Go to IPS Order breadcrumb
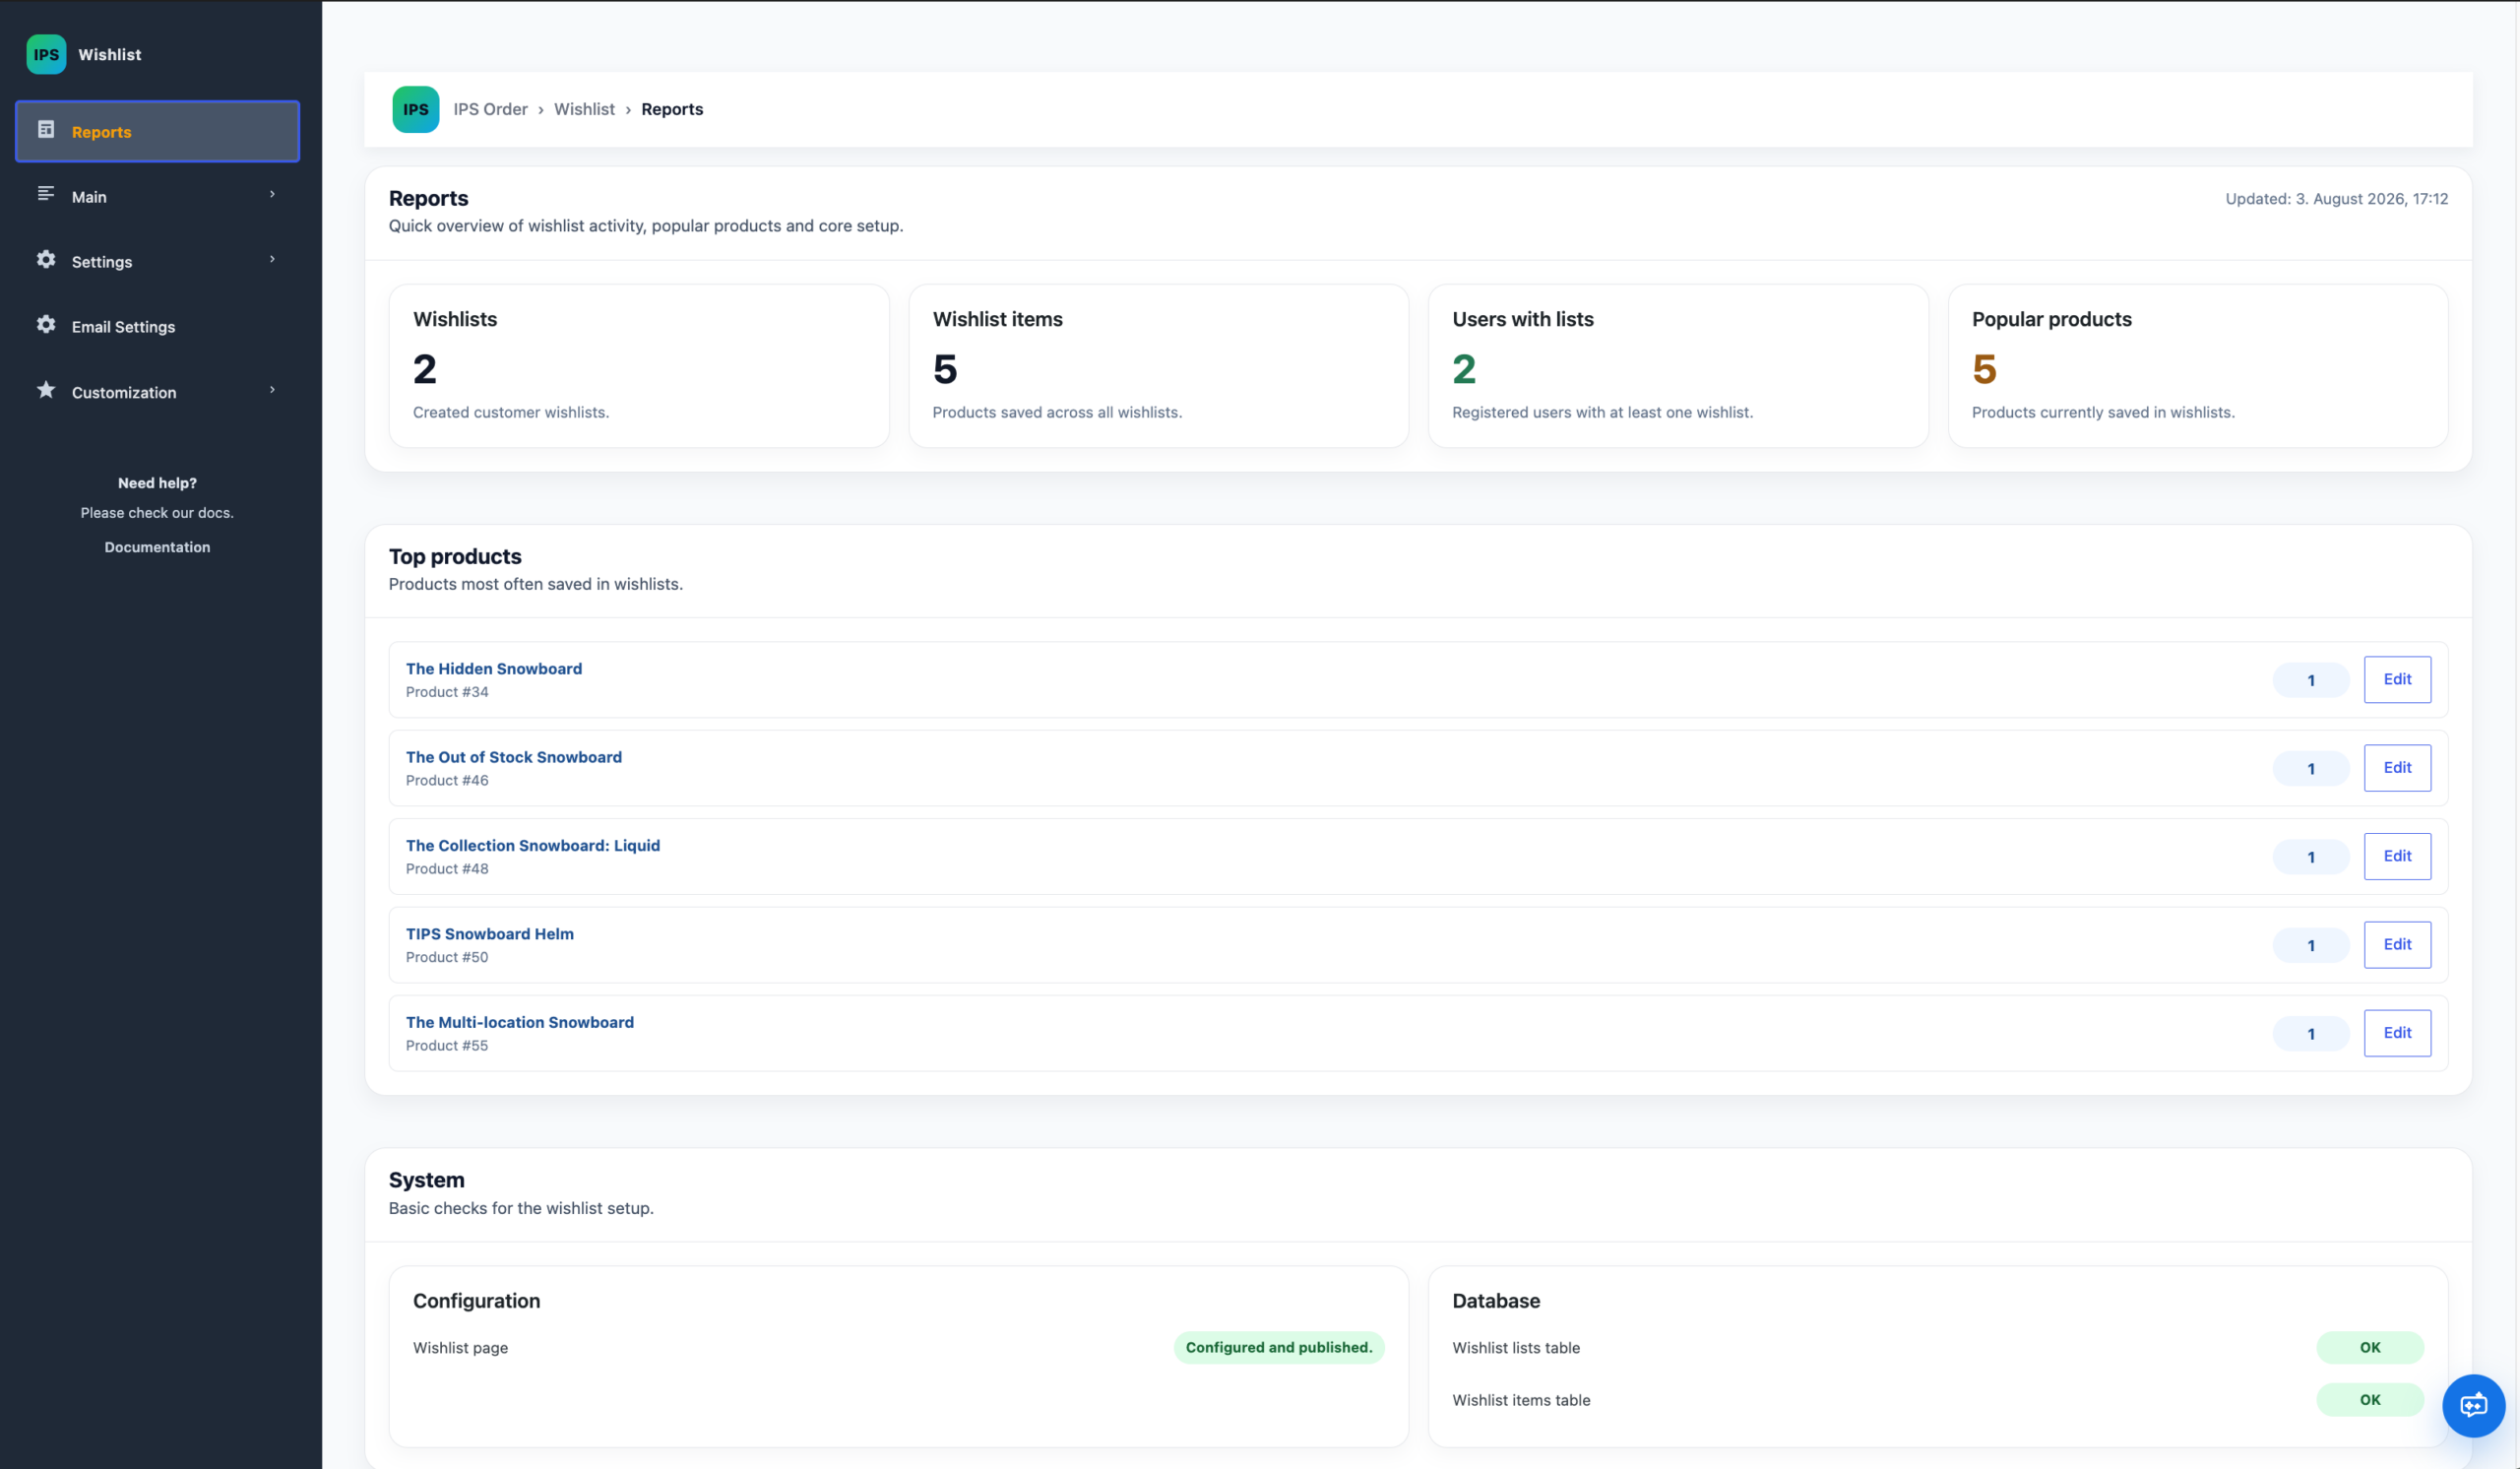The image size is (2520, 1469). 490,109
